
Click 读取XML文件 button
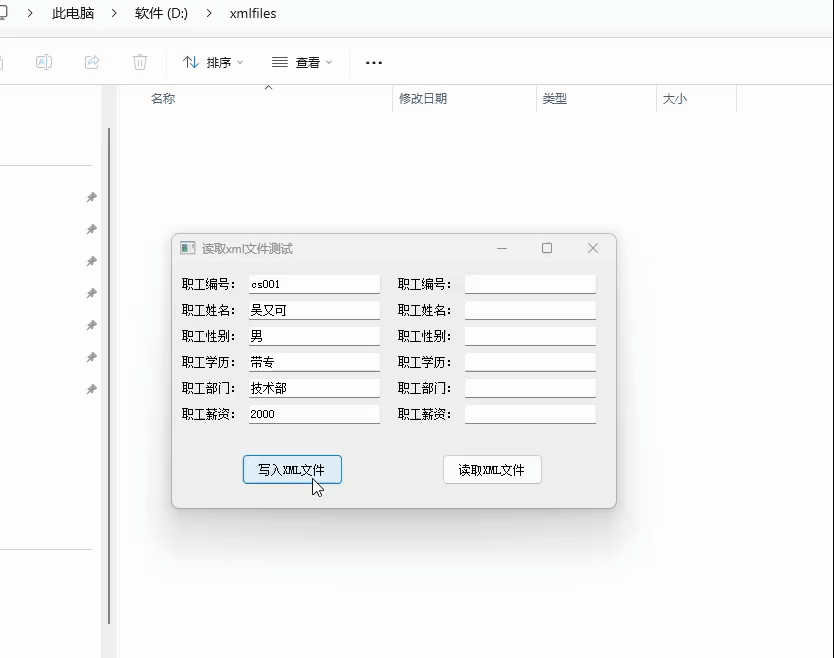(x=492, y=470)
